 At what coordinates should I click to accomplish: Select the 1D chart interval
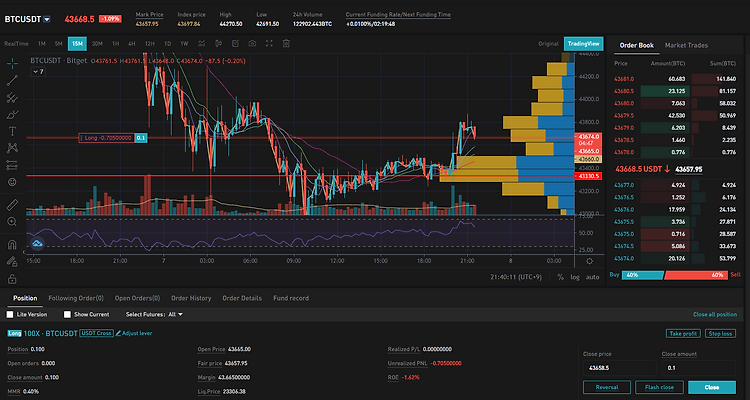(167, 44)
